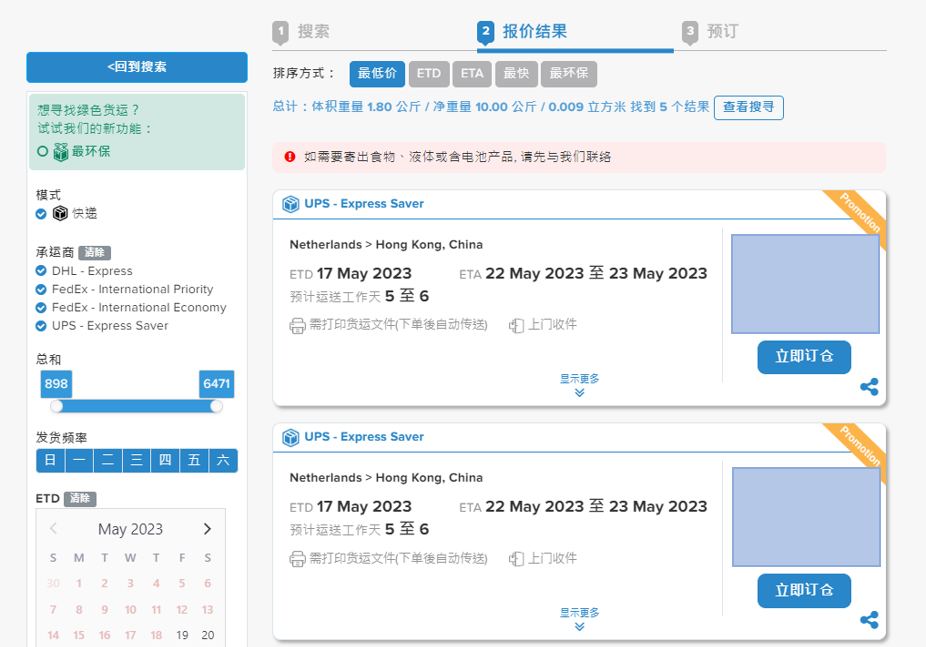Toggle Saturday 六 departure frequency
926x647 pixels.
(x=223, y=460)
